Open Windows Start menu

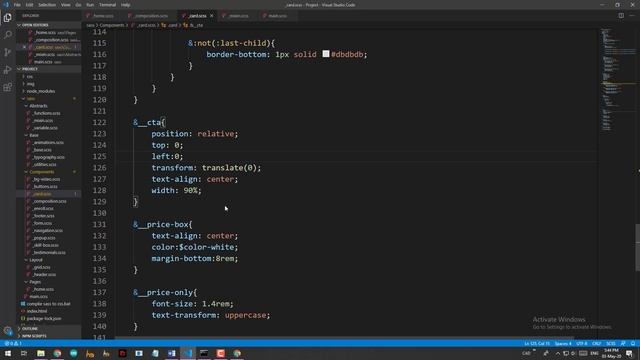[8, 353]
